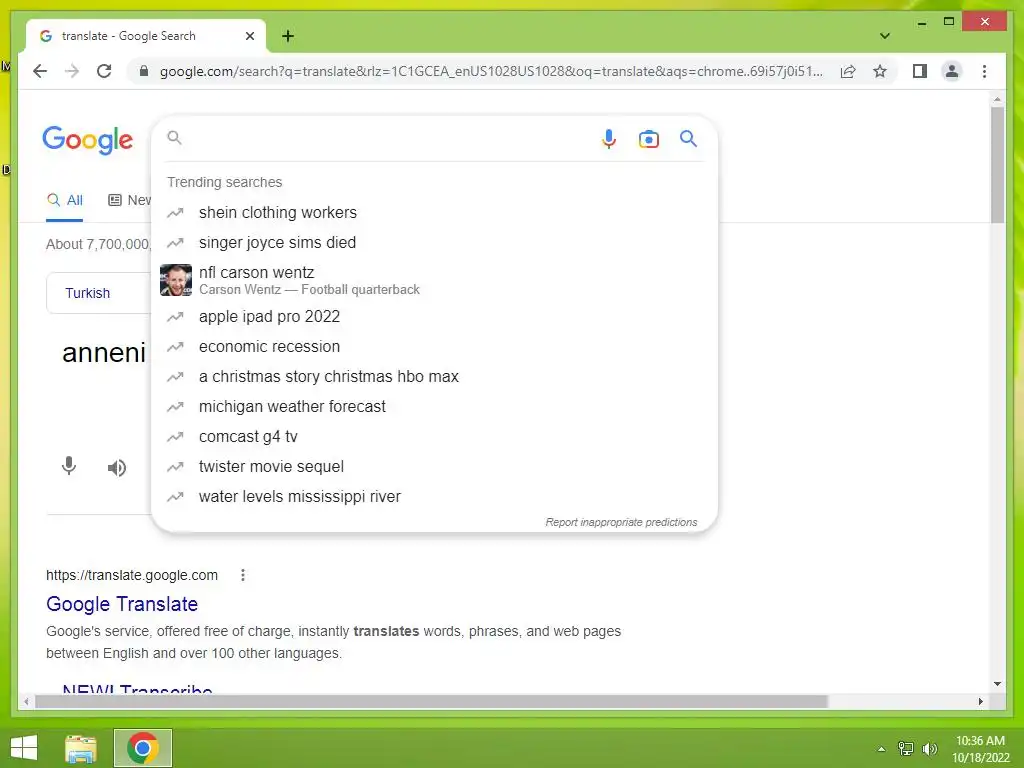Screen dimensions: 1024x768
Task: Reload the current page
Action: [x=104, y=71]
